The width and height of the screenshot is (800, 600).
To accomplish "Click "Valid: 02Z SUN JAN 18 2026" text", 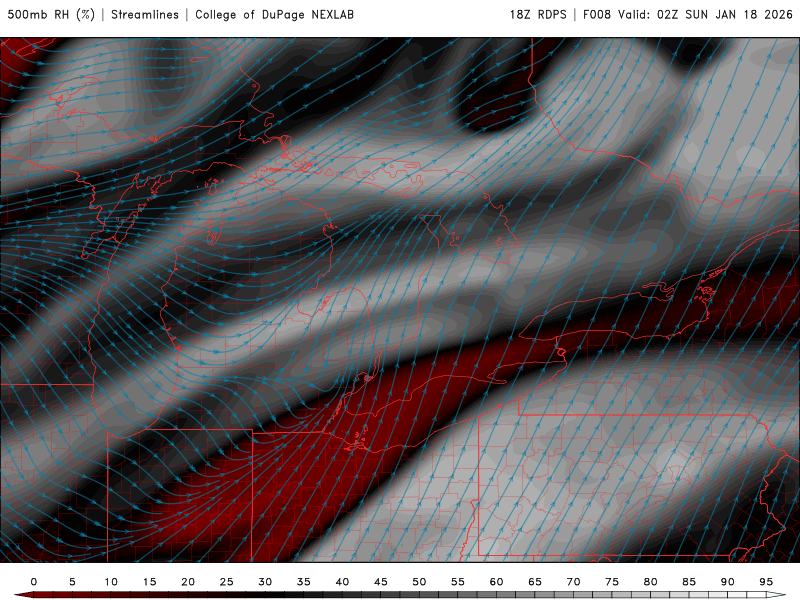I will pyautogui.click(x=706, y=14).
